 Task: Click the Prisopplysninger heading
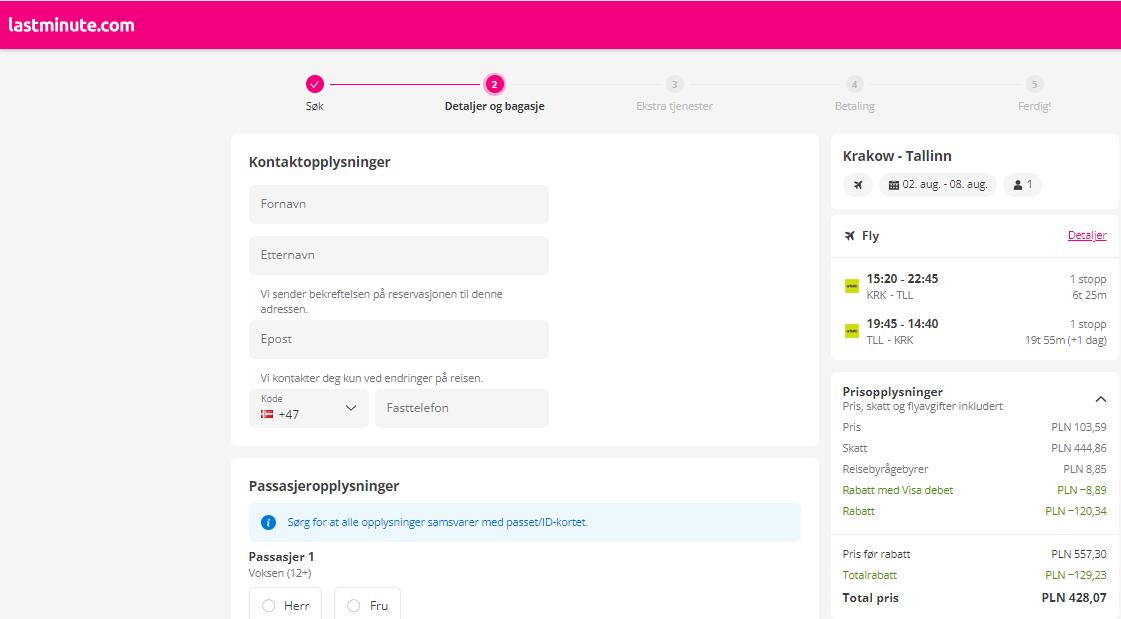(892, 392)
